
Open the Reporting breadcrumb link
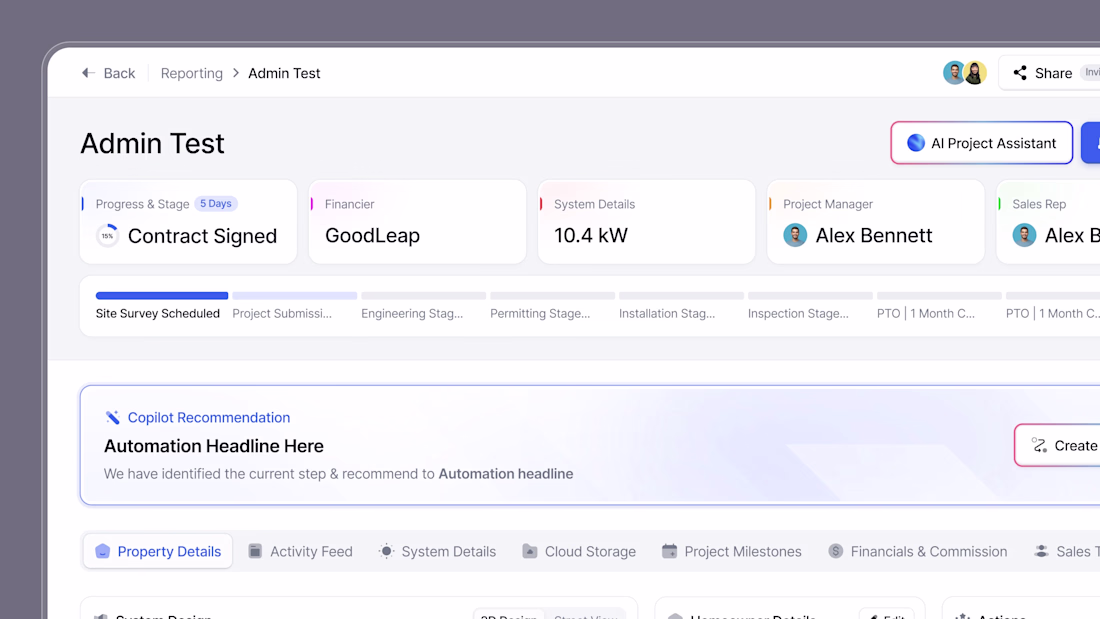[191, 73]
